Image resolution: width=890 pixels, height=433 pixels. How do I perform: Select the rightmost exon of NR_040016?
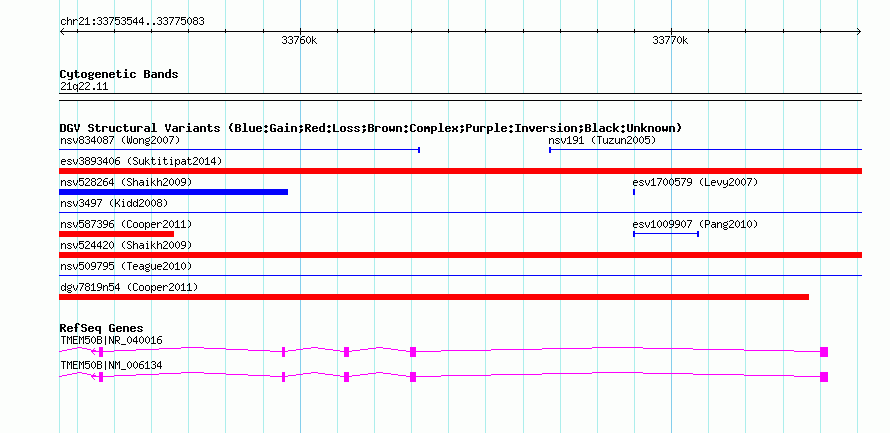824,352
